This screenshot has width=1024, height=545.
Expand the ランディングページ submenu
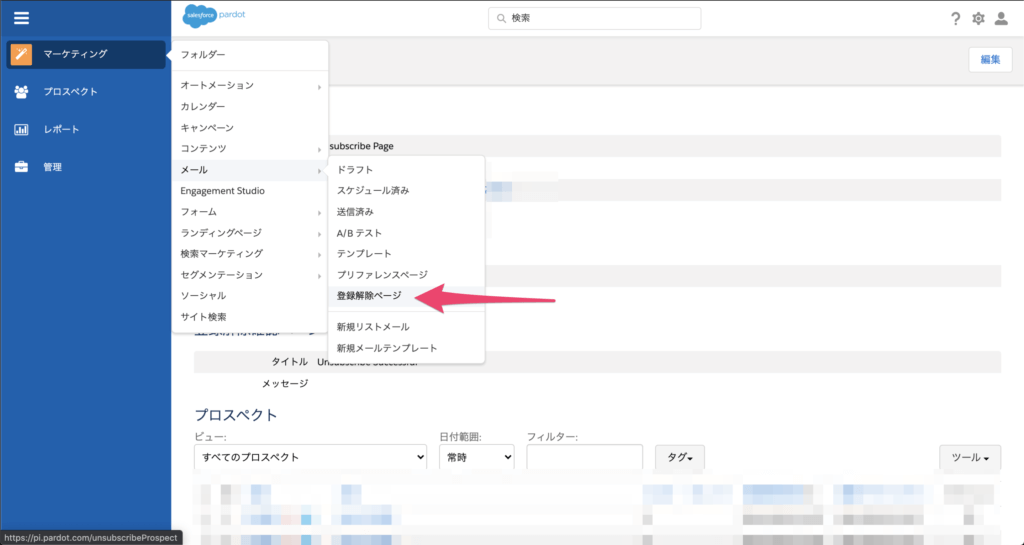click(249, 233)
